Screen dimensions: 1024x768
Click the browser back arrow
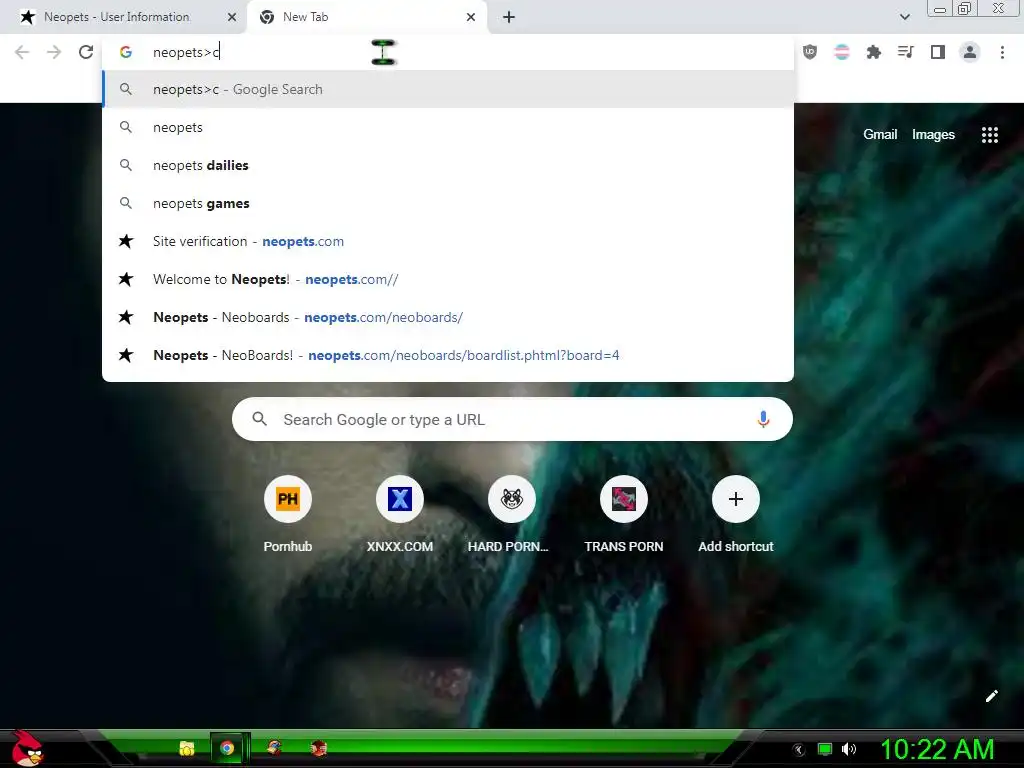(22, 52)
